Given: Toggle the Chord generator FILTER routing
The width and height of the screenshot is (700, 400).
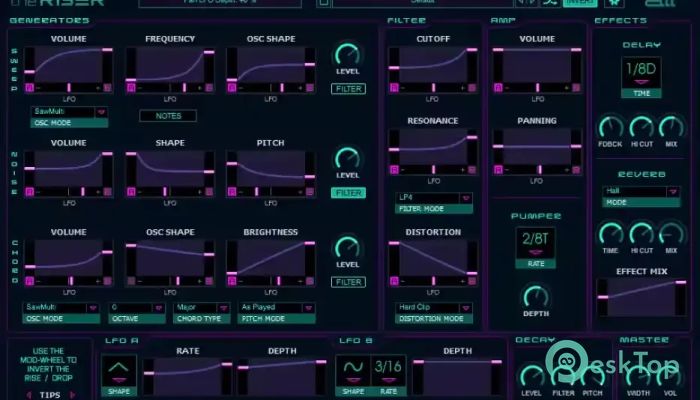Looking at the screenshot, I should click(x=347, y=282).
